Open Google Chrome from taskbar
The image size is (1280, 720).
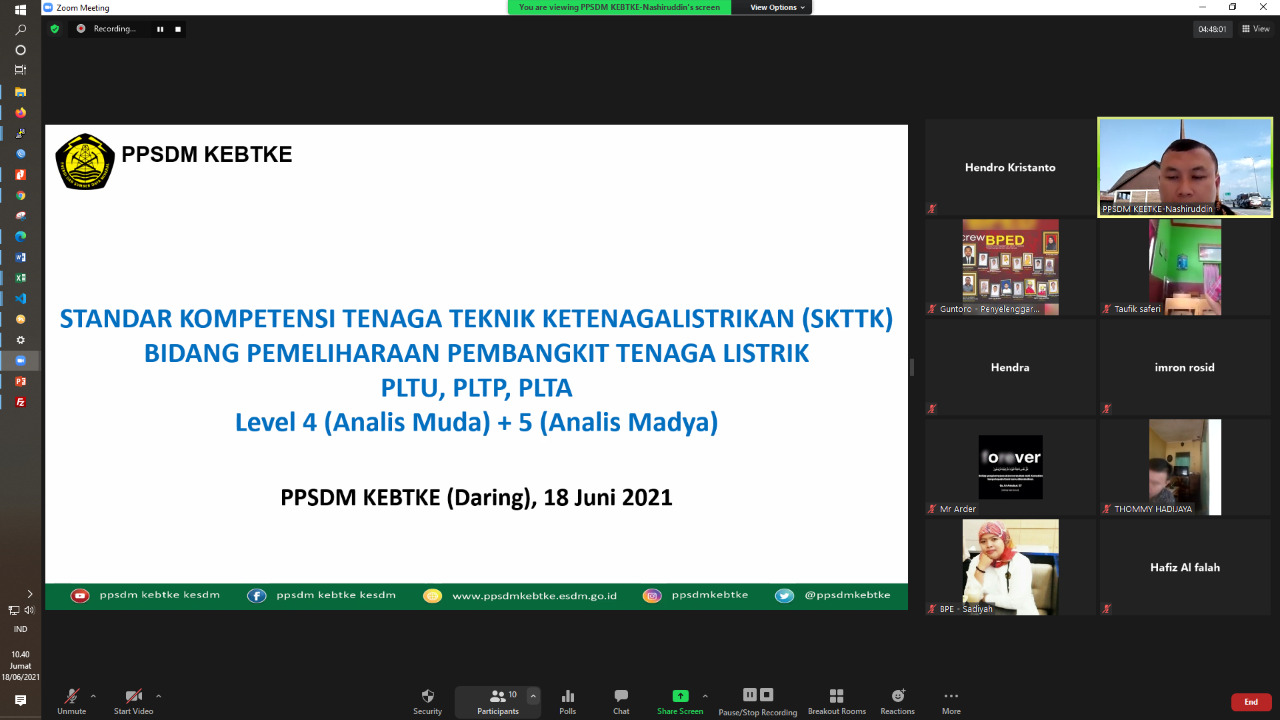tap(20, 195)
